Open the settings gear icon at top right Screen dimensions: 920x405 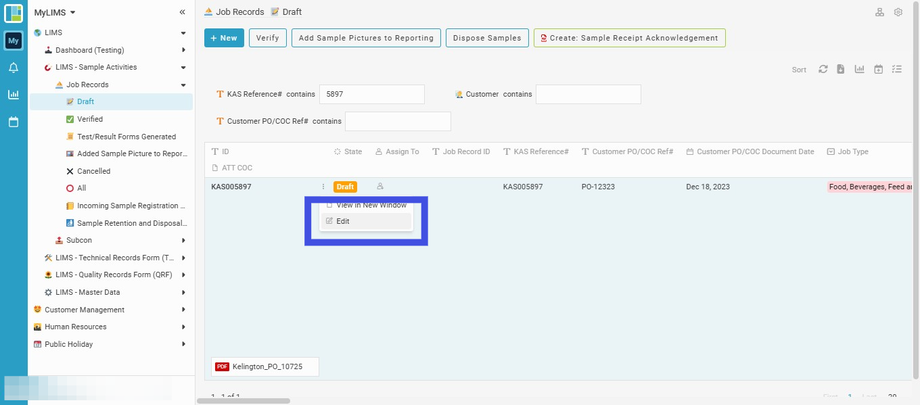[898, 12]
